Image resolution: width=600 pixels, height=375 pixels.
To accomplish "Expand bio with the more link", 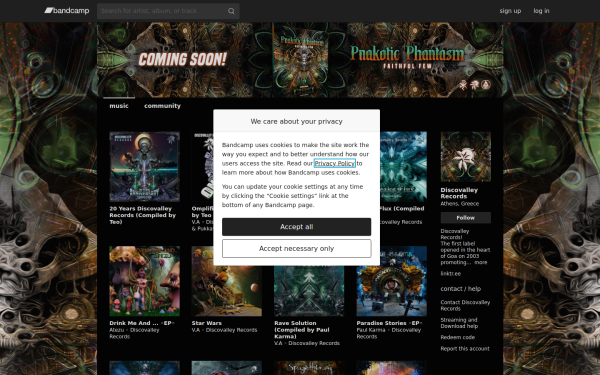I will tap(481, 262).
